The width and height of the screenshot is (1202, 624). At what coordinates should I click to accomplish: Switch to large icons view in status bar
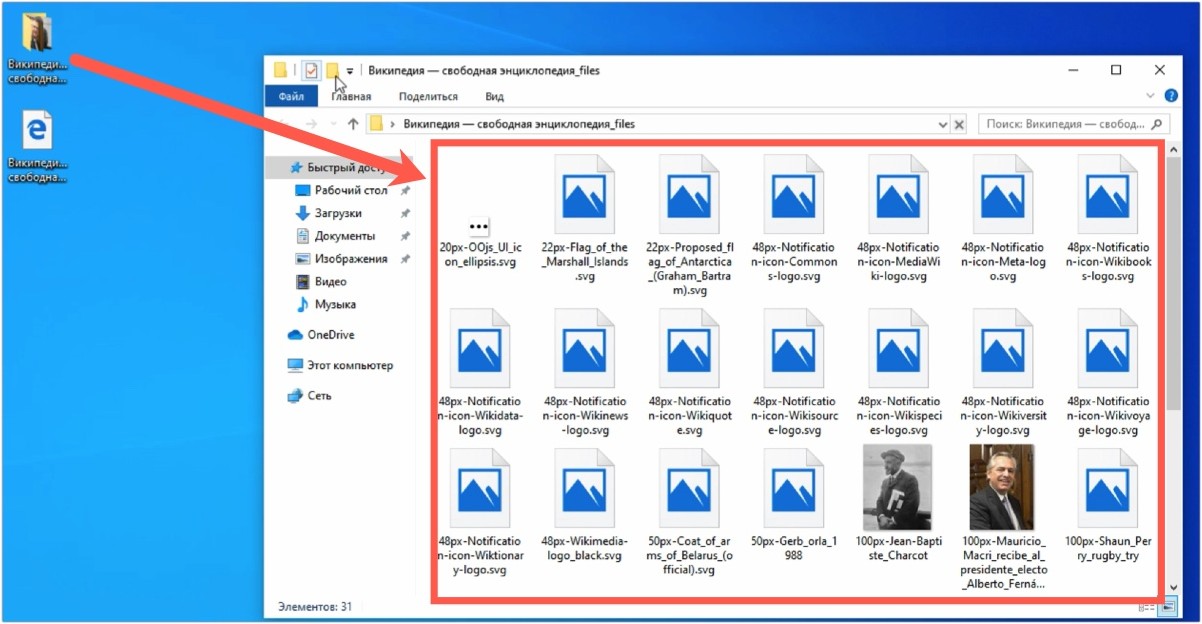coord(1168,607)
